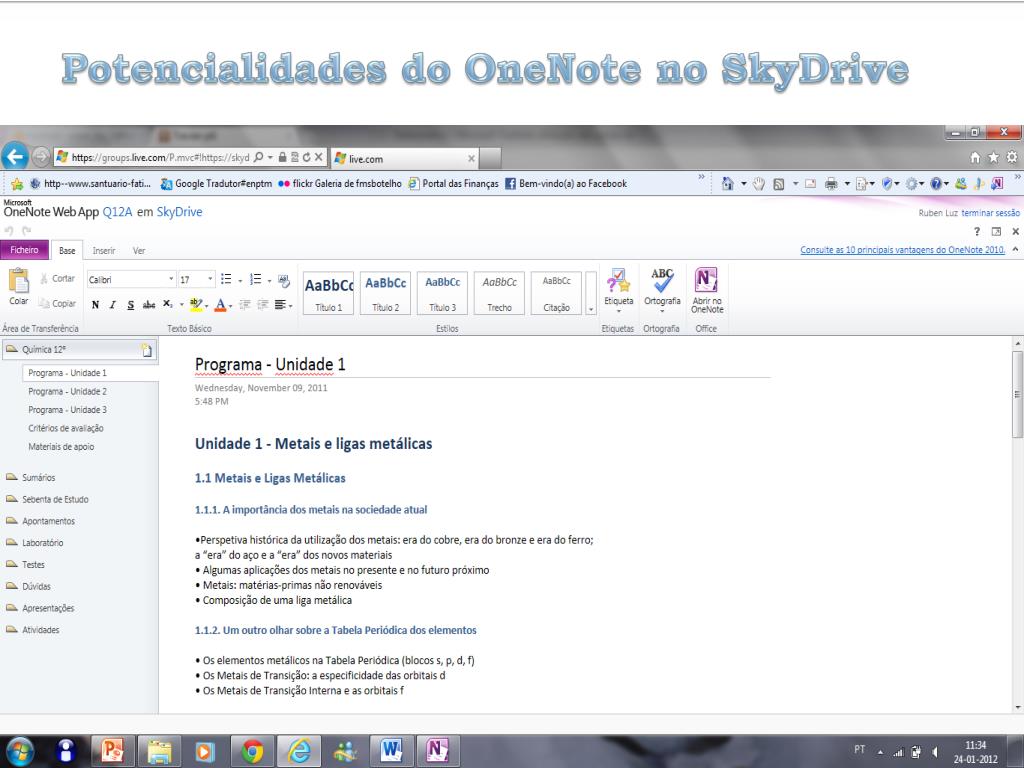Apply the Título 2 style
1024x768 pixels.
pos(385,293)
